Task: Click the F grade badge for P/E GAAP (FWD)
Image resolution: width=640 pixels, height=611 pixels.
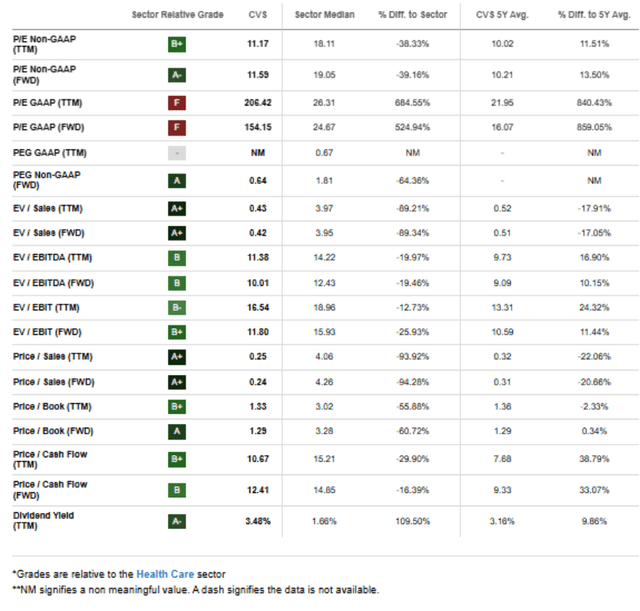Action: coord(177,127)
